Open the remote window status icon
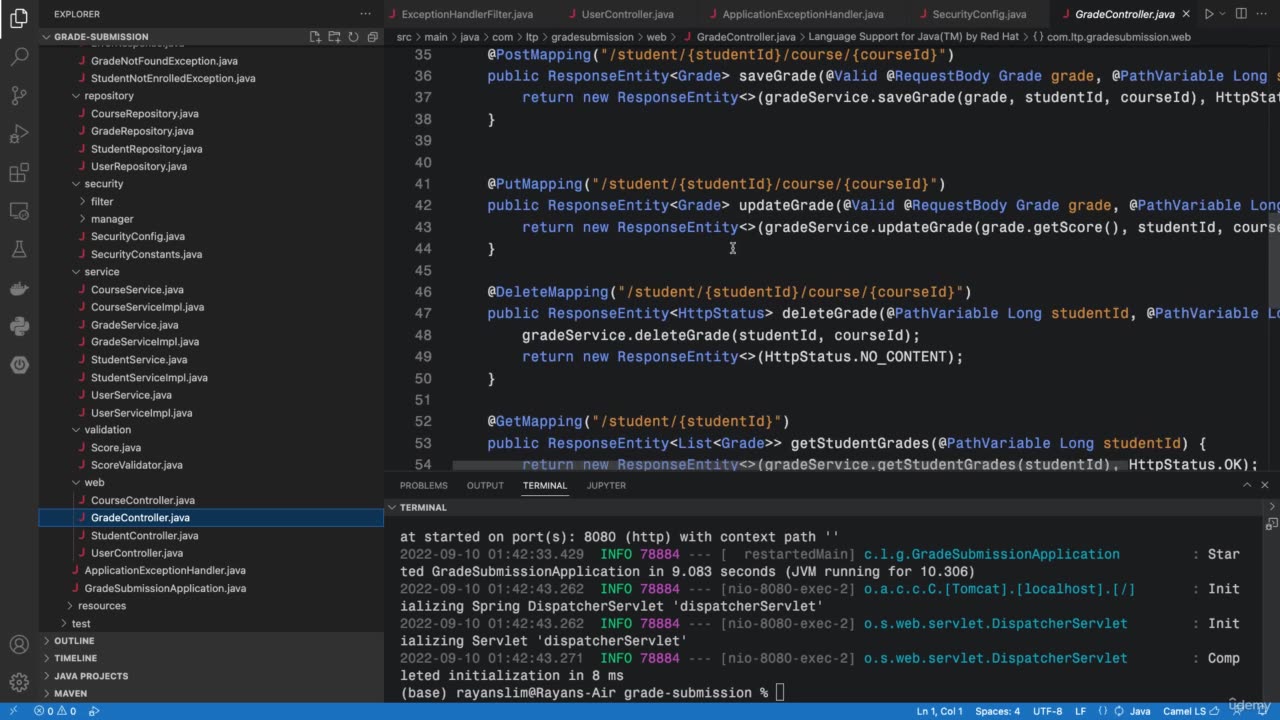This screenshot has width=1280, height=720. 13,711
